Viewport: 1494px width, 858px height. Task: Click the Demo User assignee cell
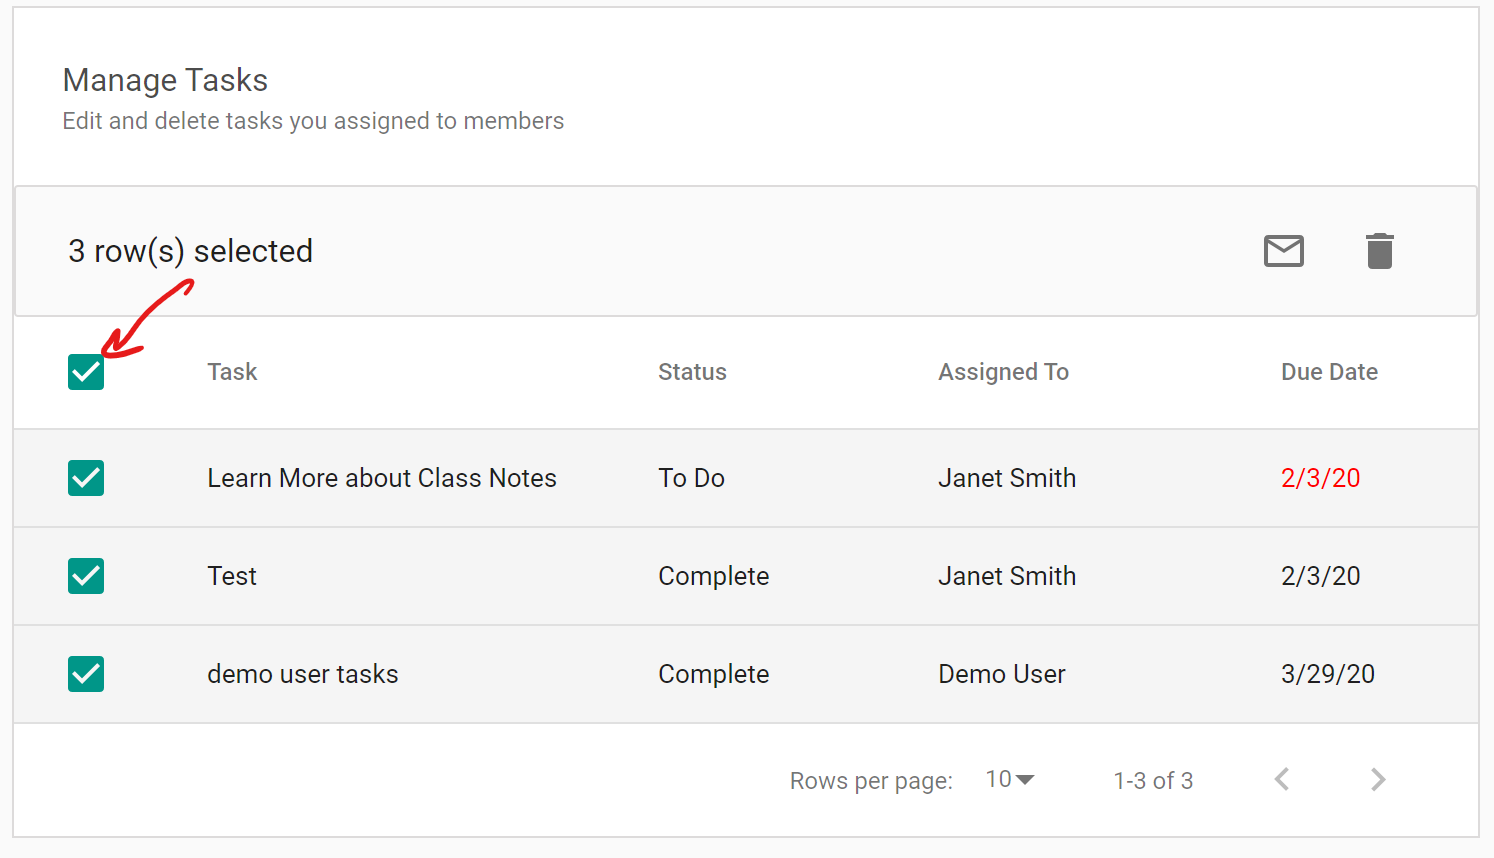coord(1001,674)
